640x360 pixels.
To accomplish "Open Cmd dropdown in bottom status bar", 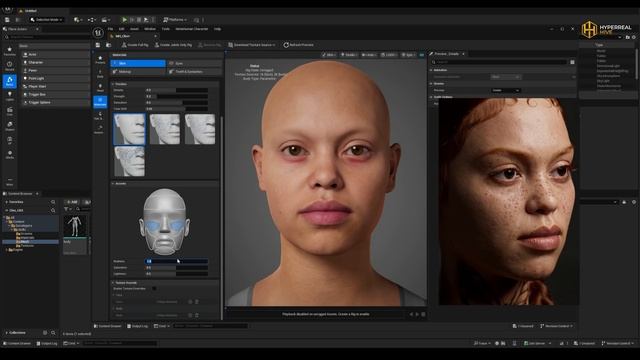I will pos(71,343).
